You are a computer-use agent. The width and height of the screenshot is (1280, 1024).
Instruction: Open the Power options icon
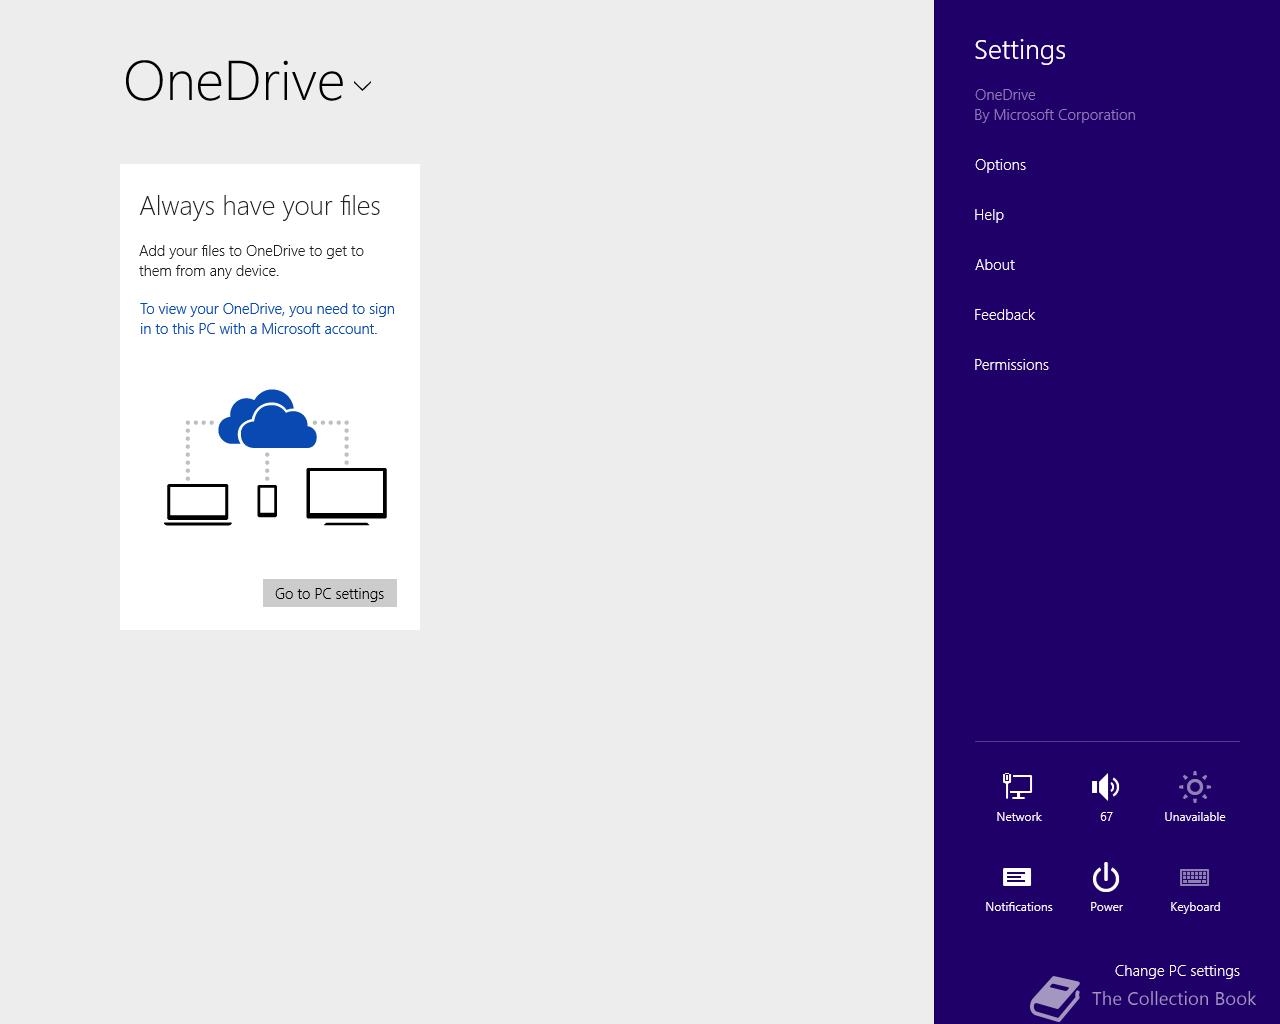[x=1106, y=887]
